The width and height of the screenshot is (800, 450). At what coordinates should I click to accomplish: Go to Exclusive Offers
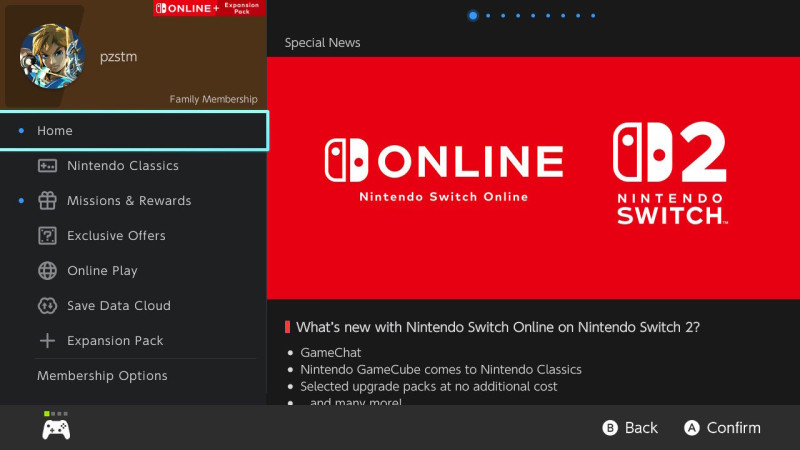pyautogui.click(x=134, y=236)
